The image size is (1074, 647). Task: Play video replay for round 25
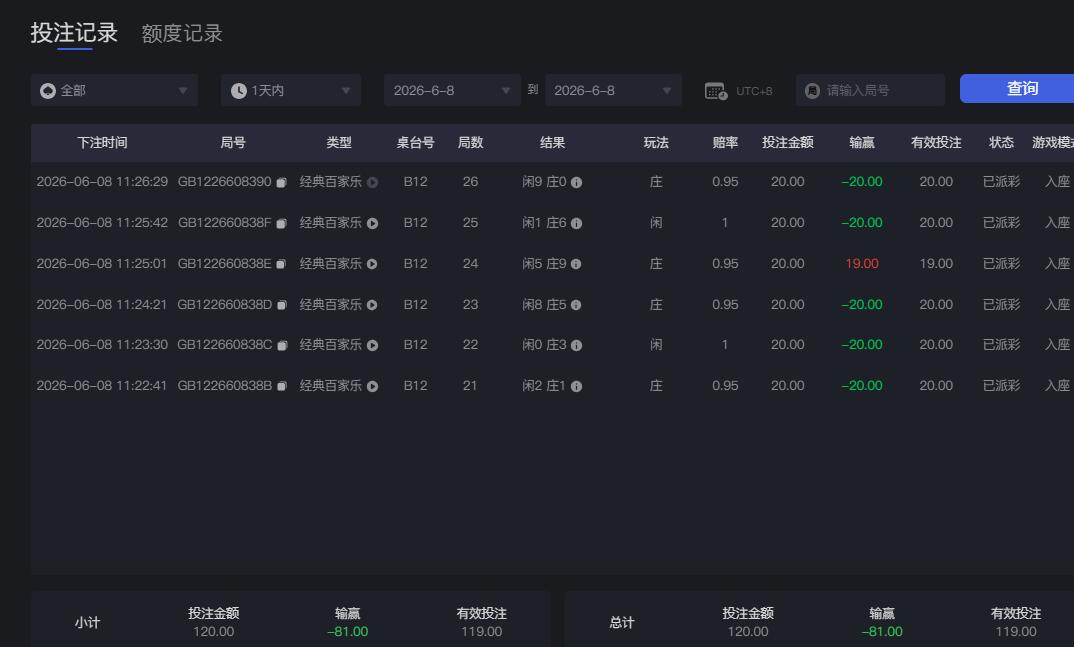click(372, 223)
